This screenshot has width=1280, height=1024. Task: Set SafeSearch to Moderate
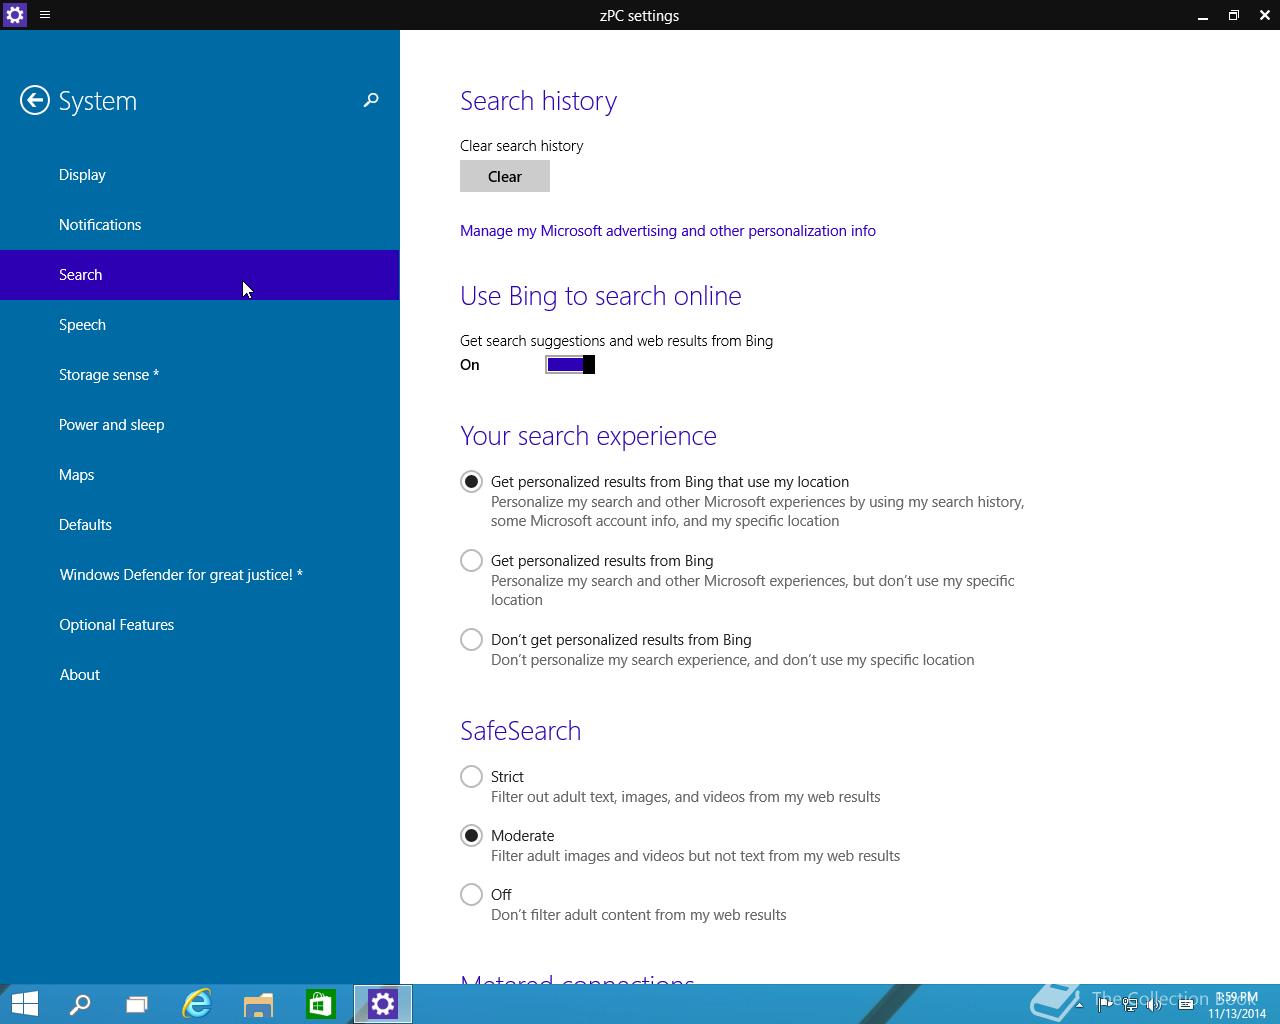click(471, 836)
